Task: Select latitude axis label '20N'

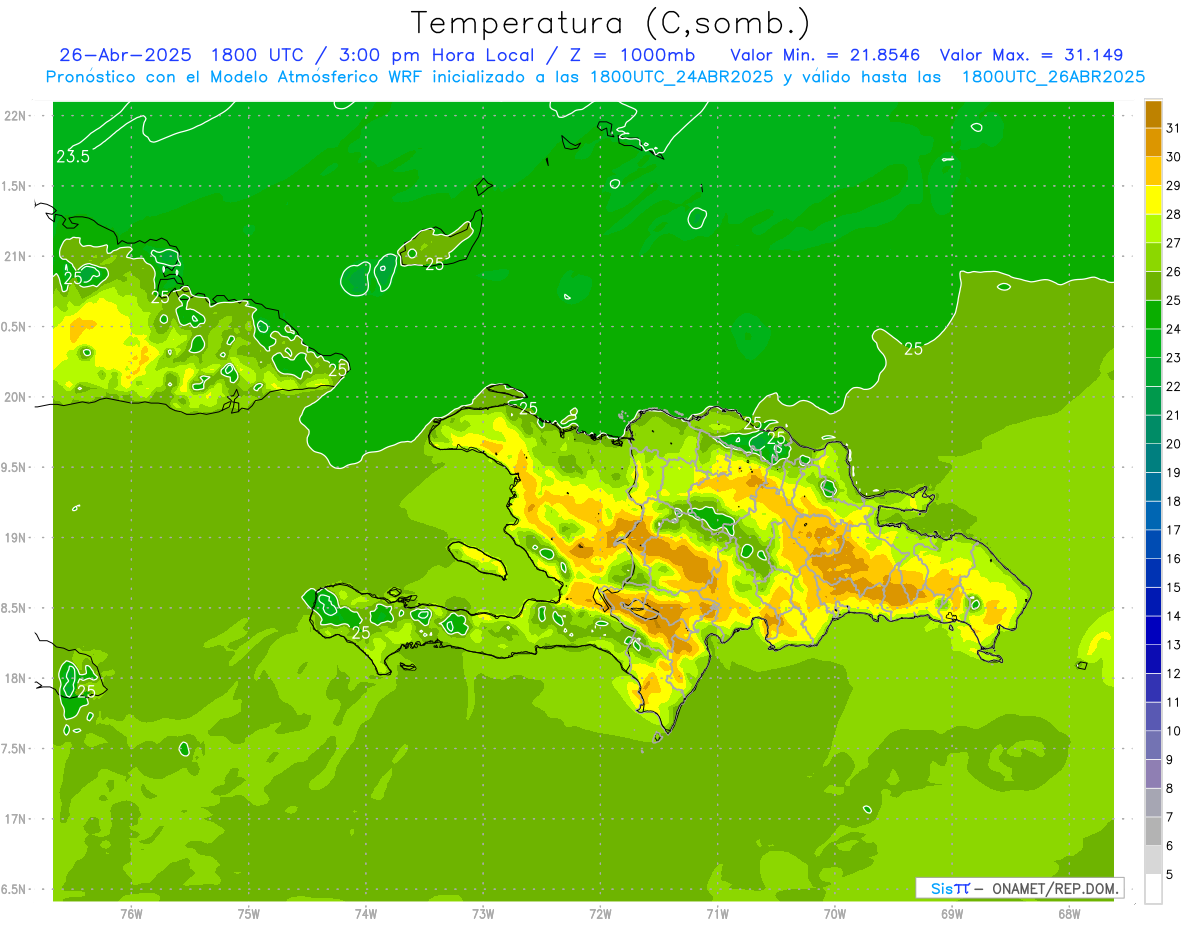Action: coord(15,397)
